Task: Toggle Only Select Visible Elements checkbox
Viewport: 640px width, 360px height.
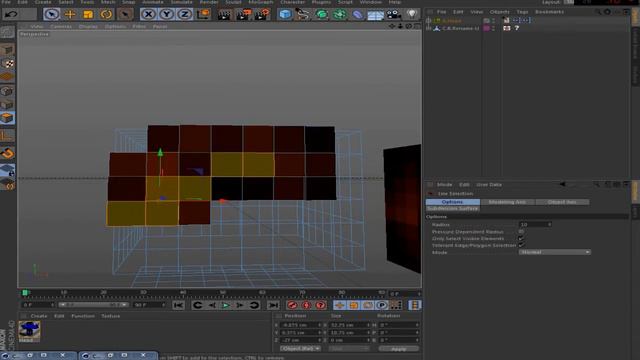Action: (521, 238)
